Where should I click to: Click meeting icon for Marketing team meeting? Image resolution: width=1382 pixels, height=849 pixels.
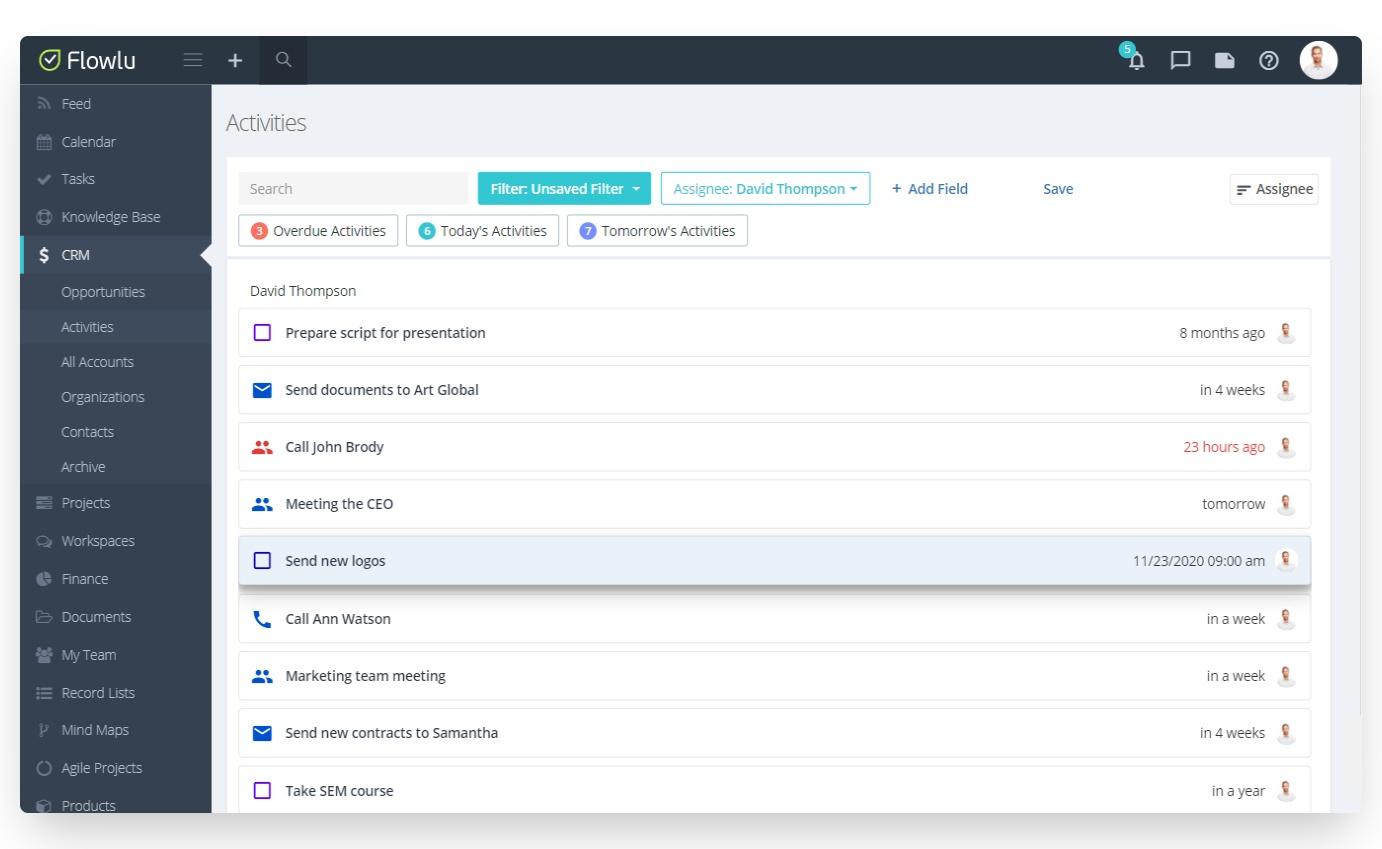262,676
